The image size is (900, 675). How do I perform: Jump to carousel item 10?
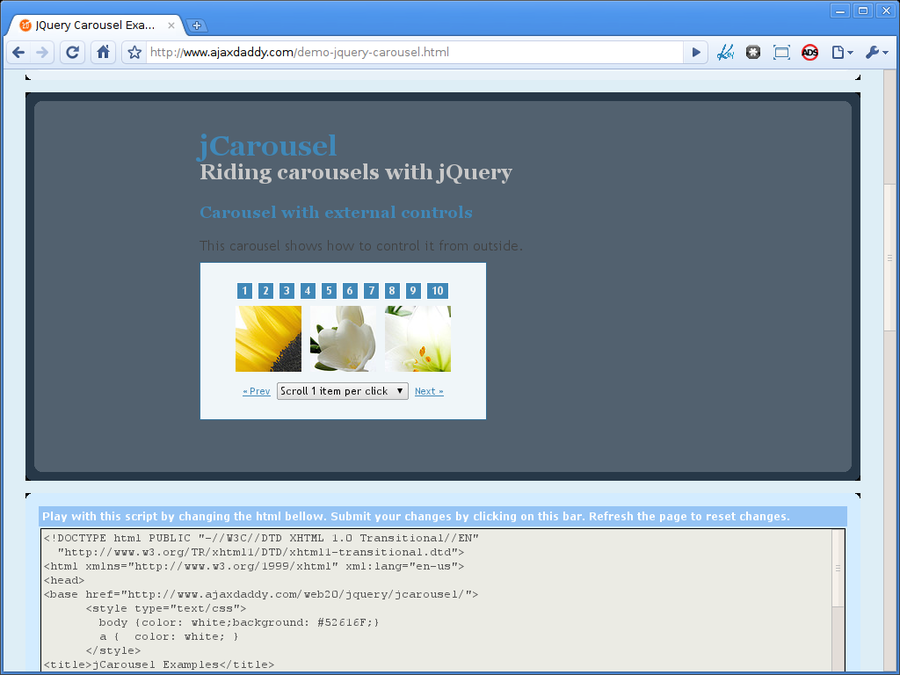point(437,290)
